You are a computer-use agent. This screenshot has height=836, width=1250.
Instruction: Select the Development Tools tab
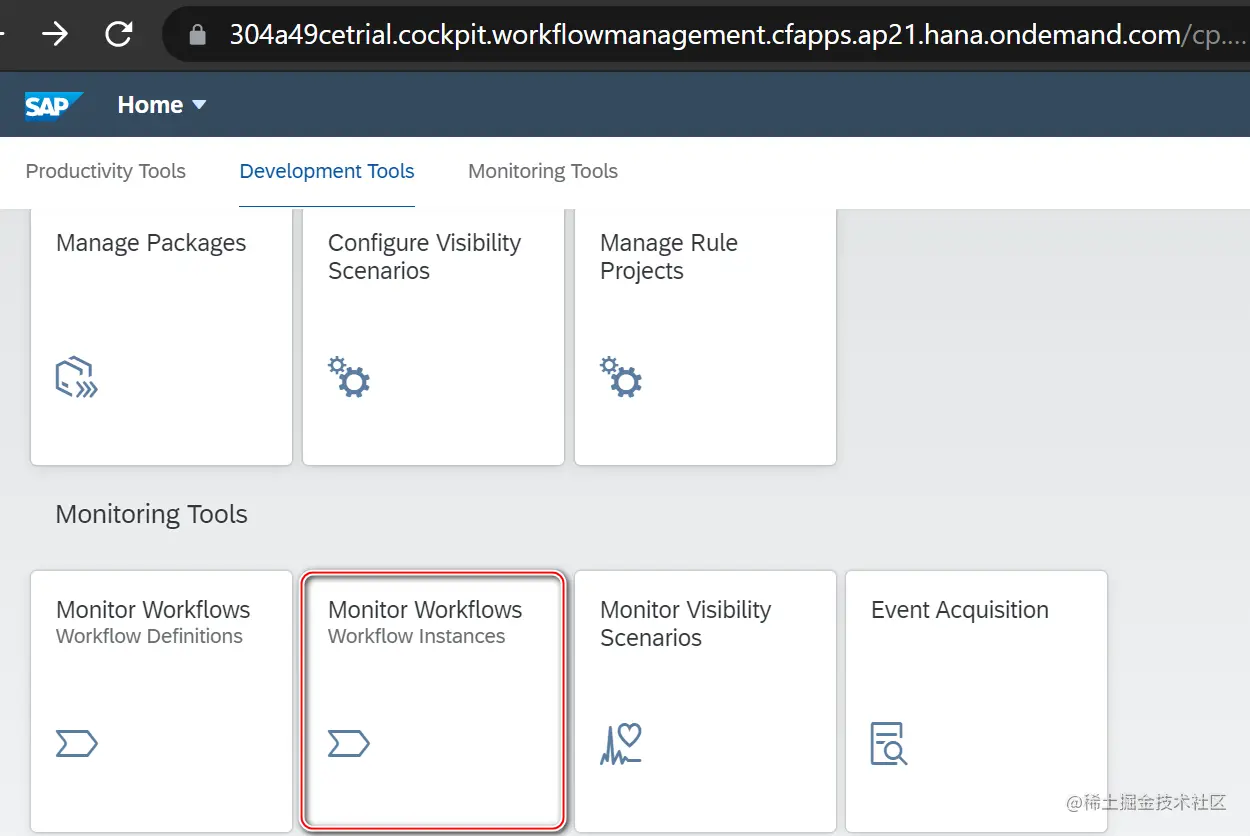coord(327,171)
